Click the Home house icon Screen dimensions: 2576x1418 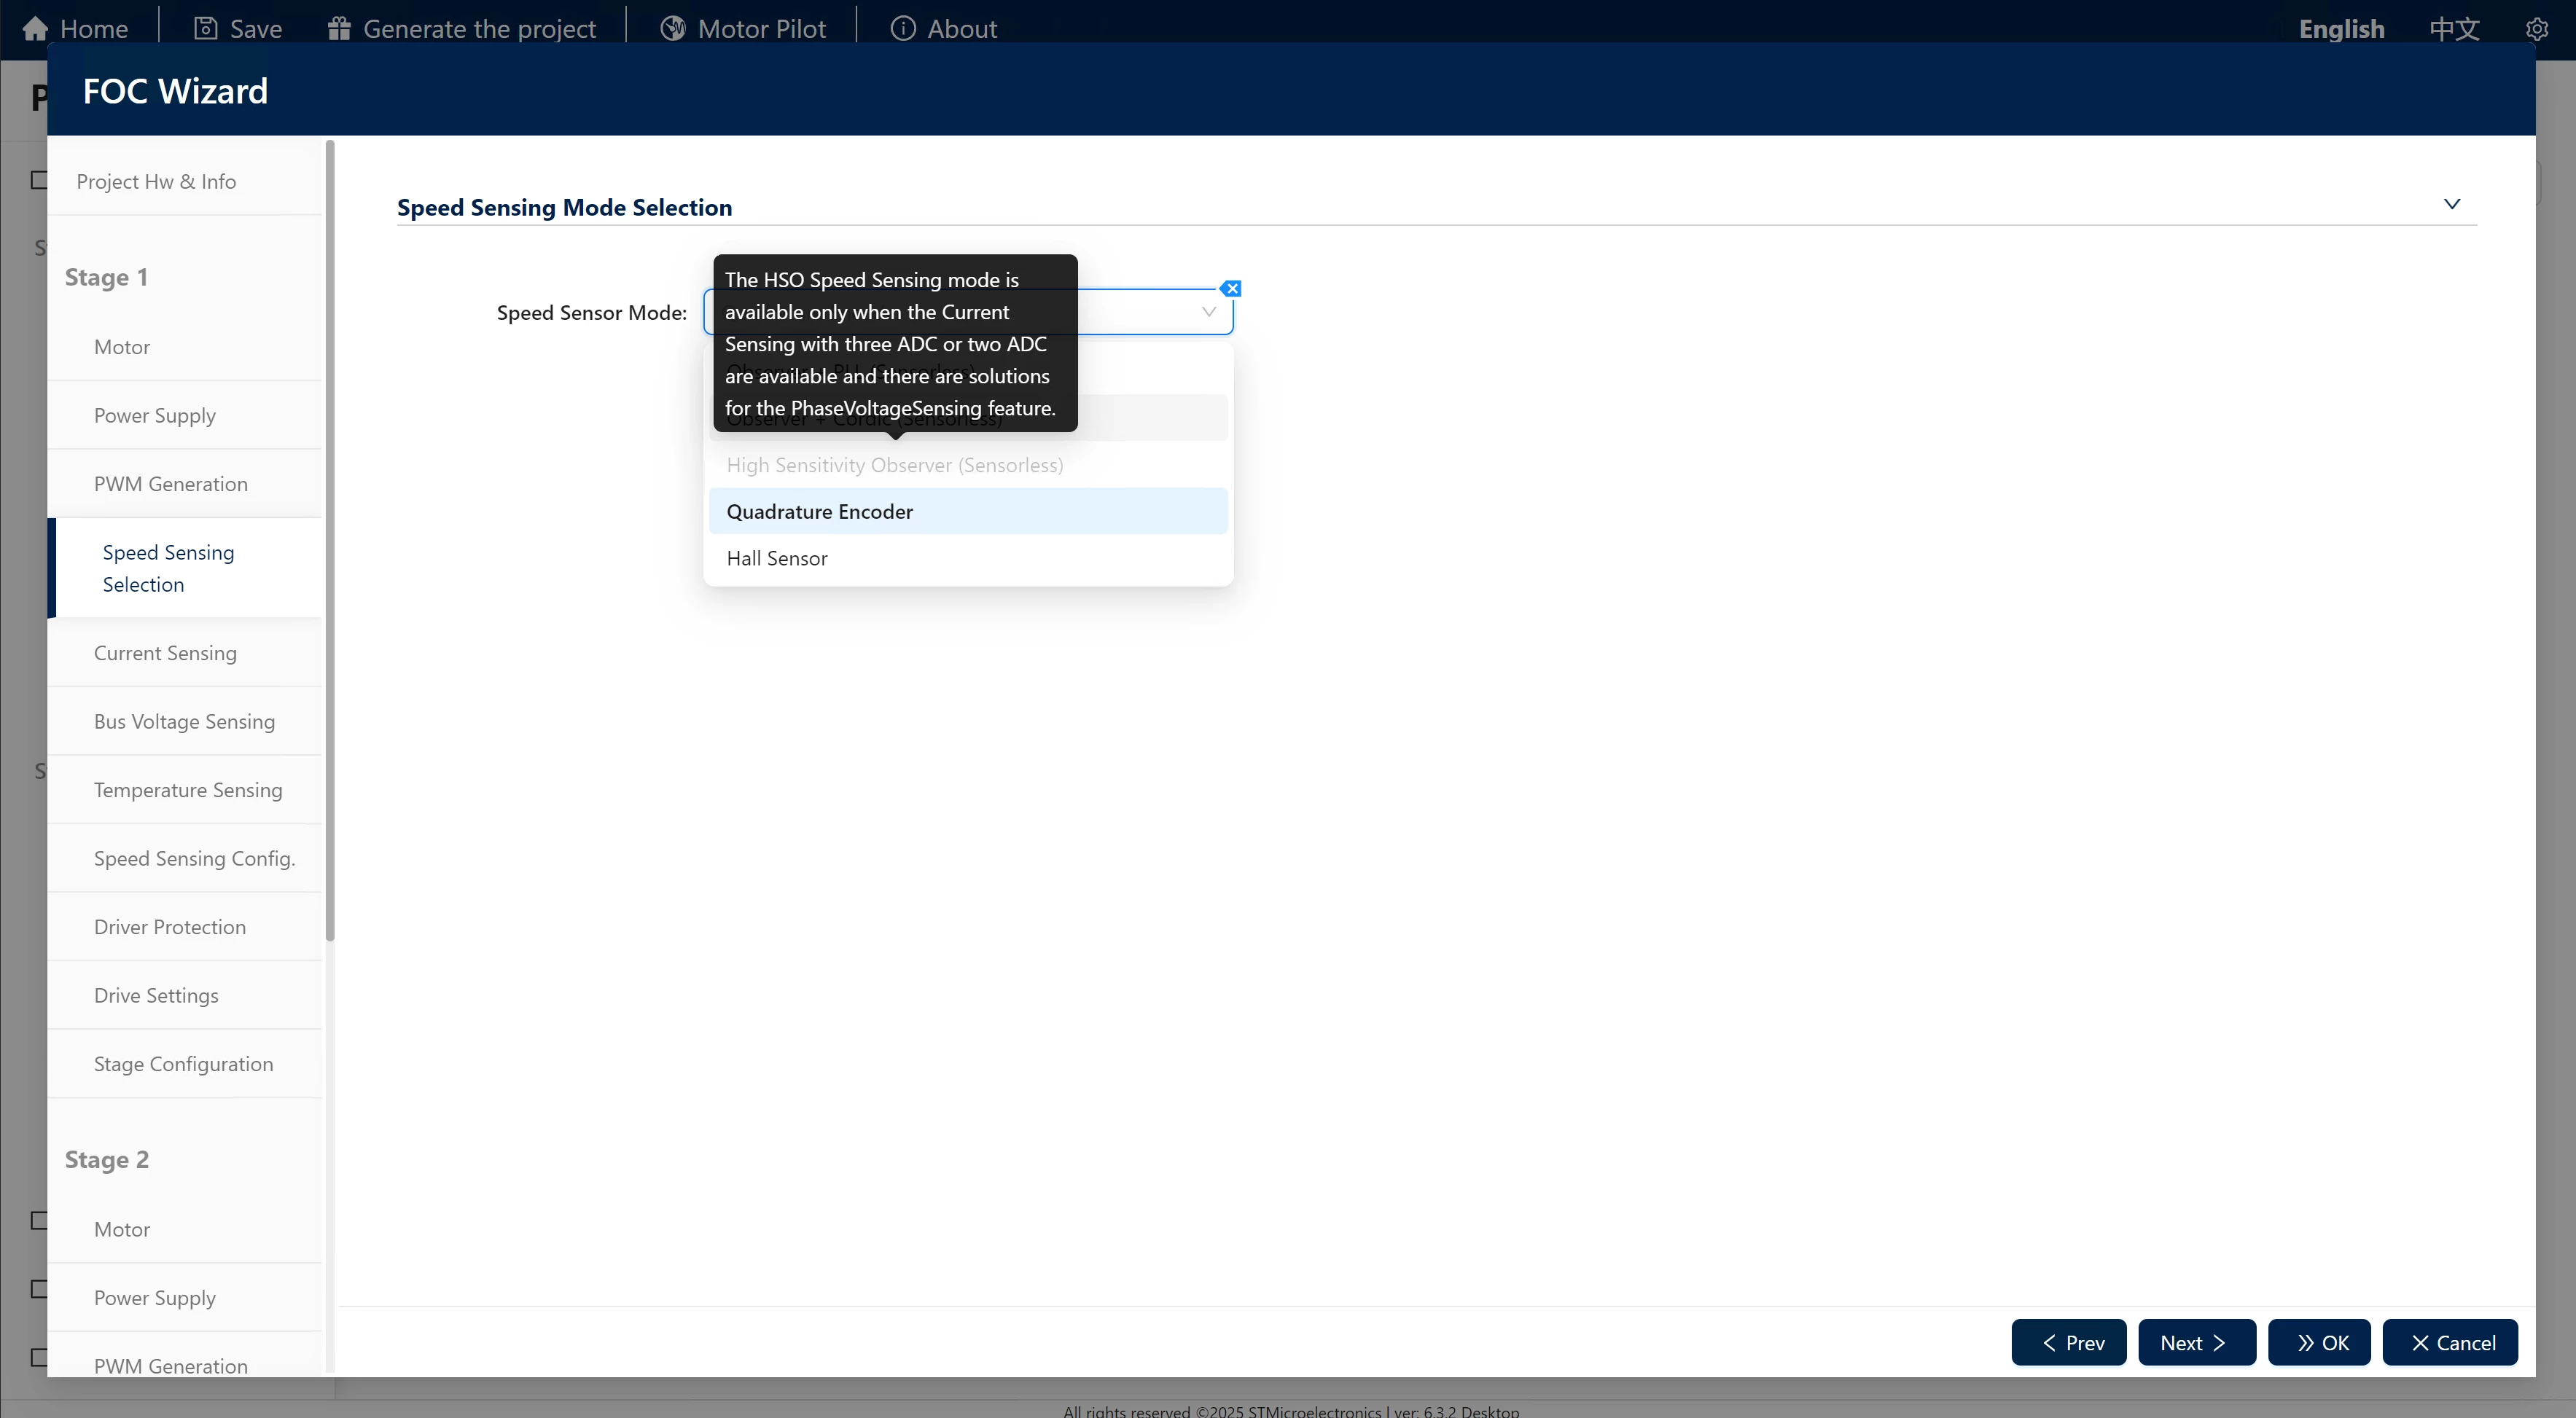coord(35,29)
